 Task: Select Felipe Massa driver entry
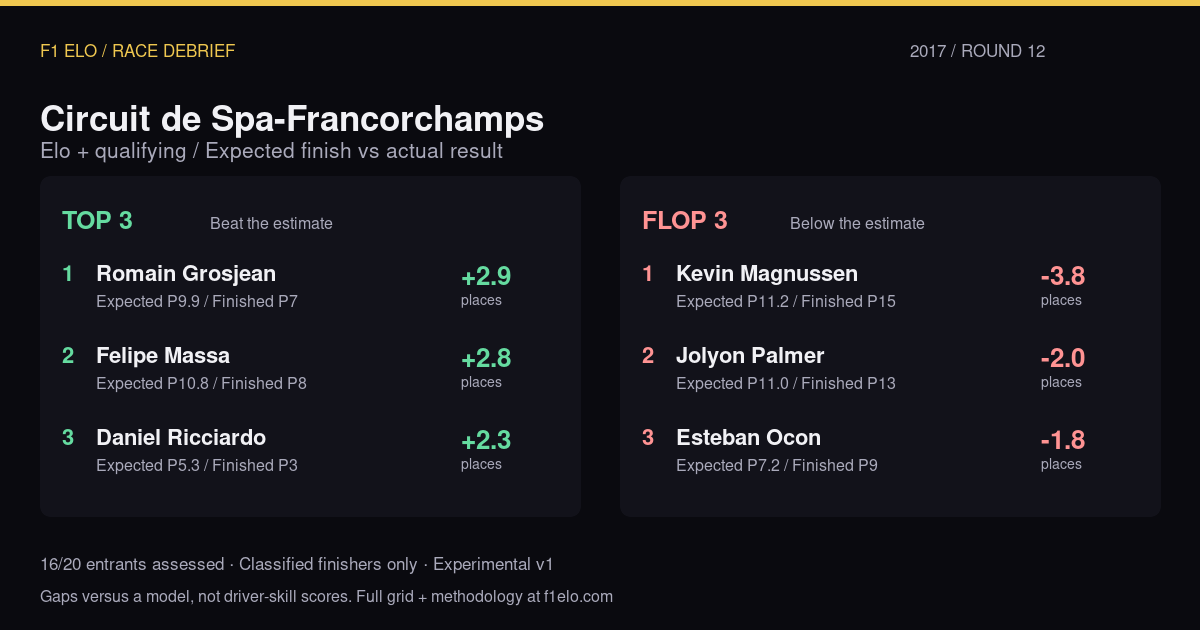pyautogui.click(x=163, y=356)
